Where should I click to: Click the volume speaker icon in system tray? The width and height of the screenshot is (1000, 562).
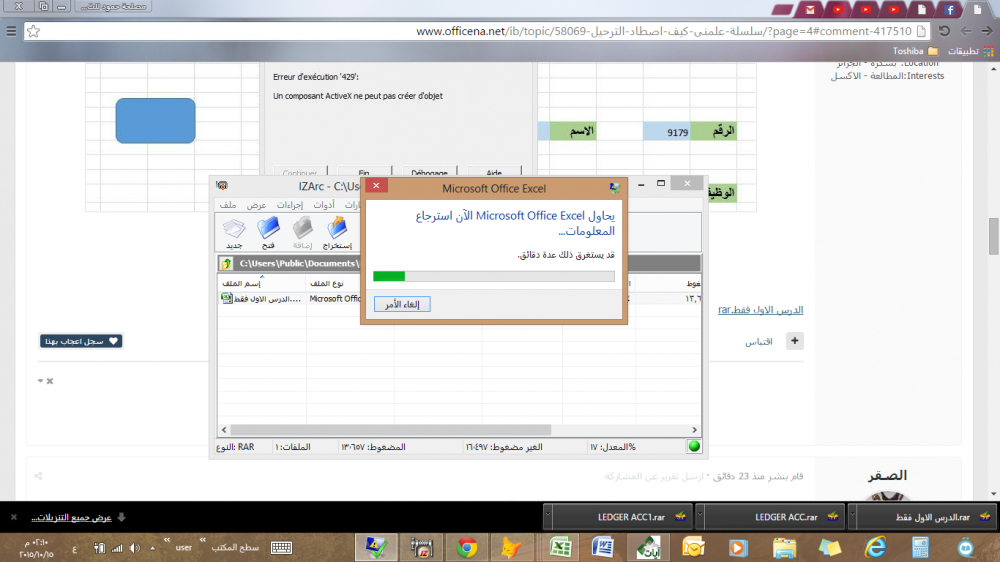click(x=135, y=548)
